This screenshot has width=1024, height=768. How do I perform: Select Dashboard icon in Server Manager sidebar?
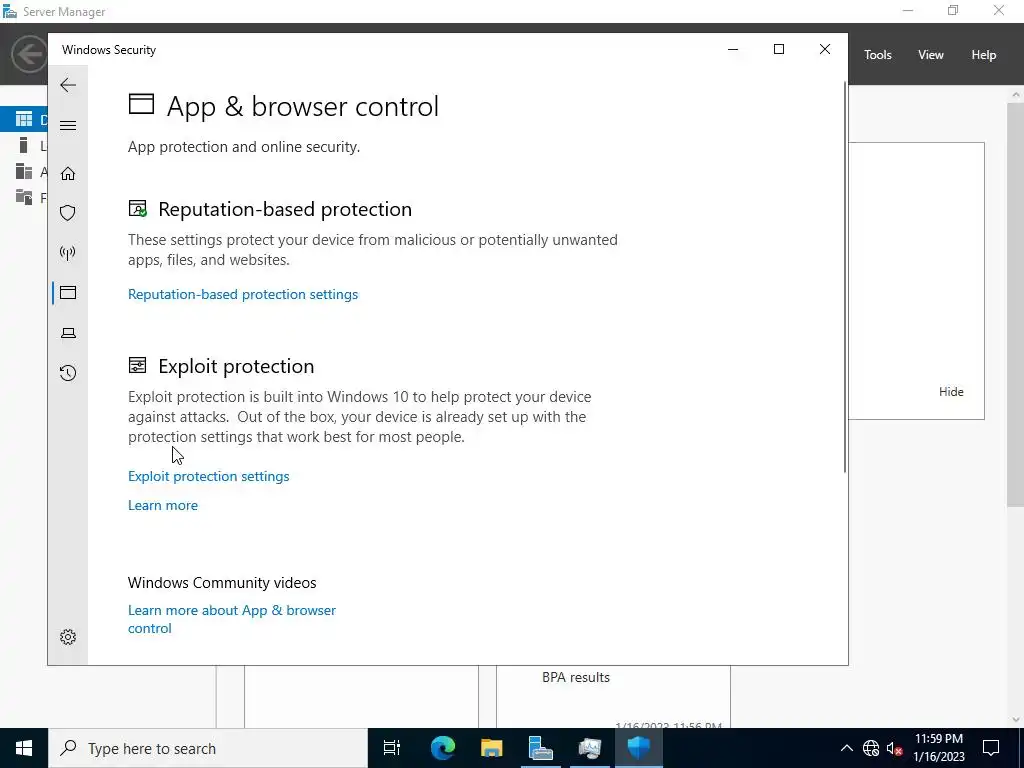tap(24, 119)
